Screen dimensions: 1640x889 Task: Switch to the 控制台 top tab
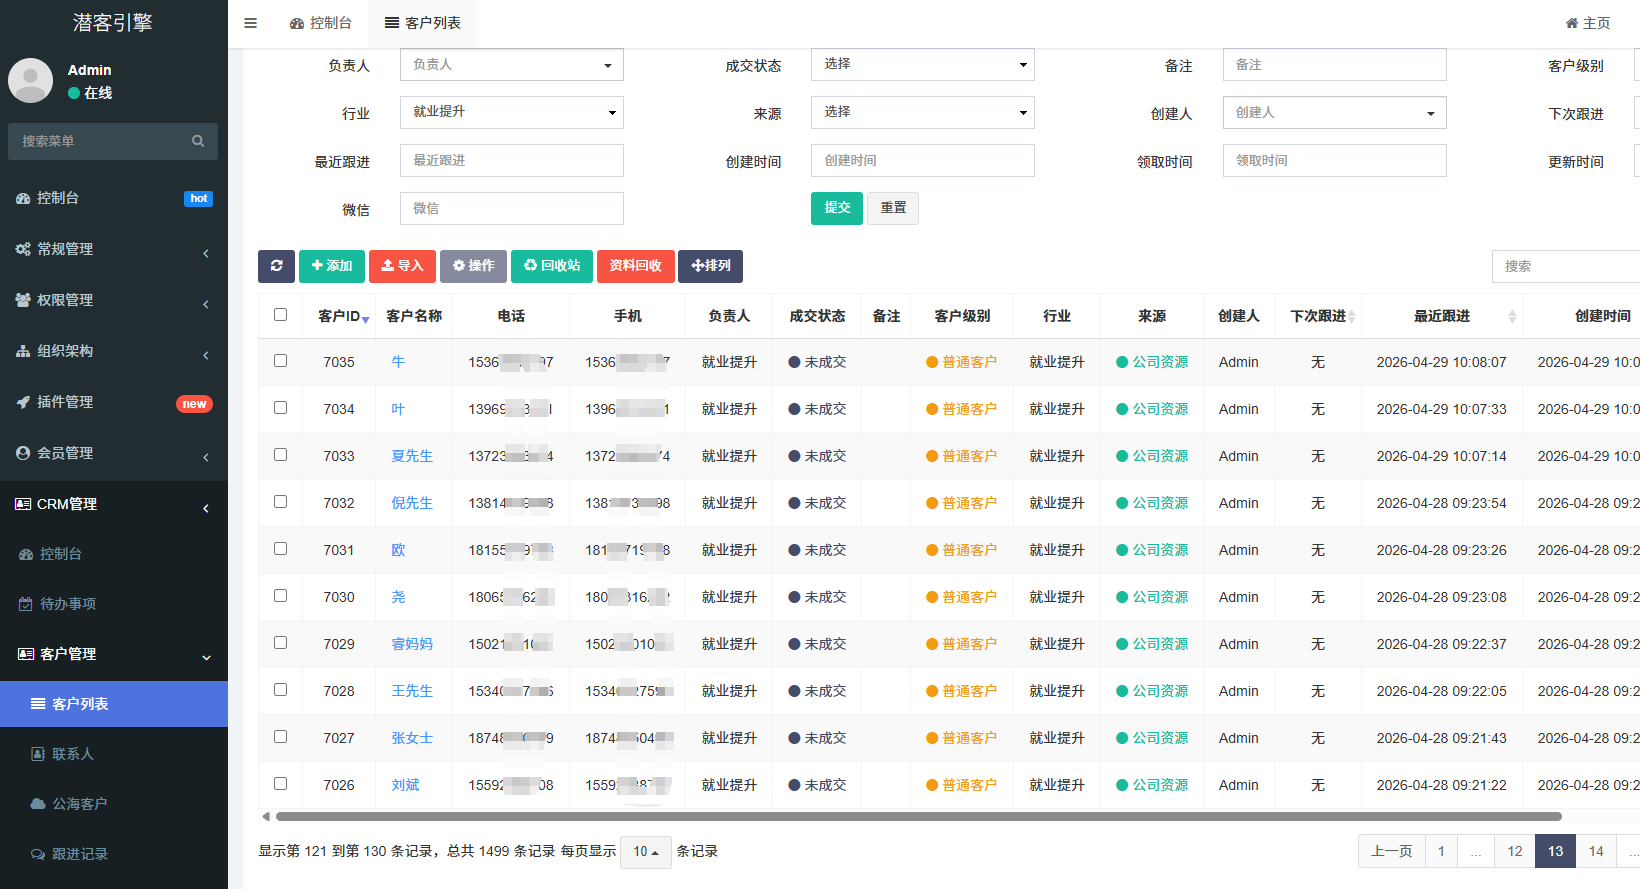321,23
